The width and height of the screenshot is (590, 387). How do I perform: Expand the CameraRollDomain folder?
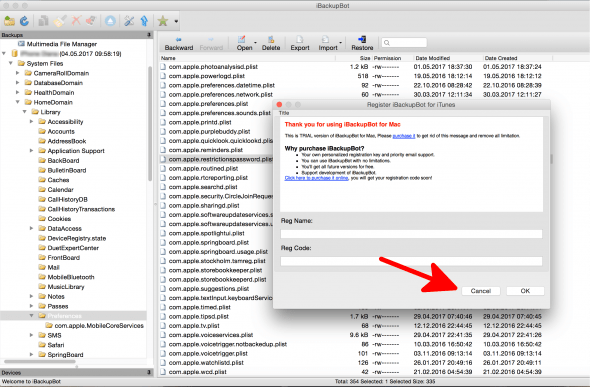click(x=18, y=73)
